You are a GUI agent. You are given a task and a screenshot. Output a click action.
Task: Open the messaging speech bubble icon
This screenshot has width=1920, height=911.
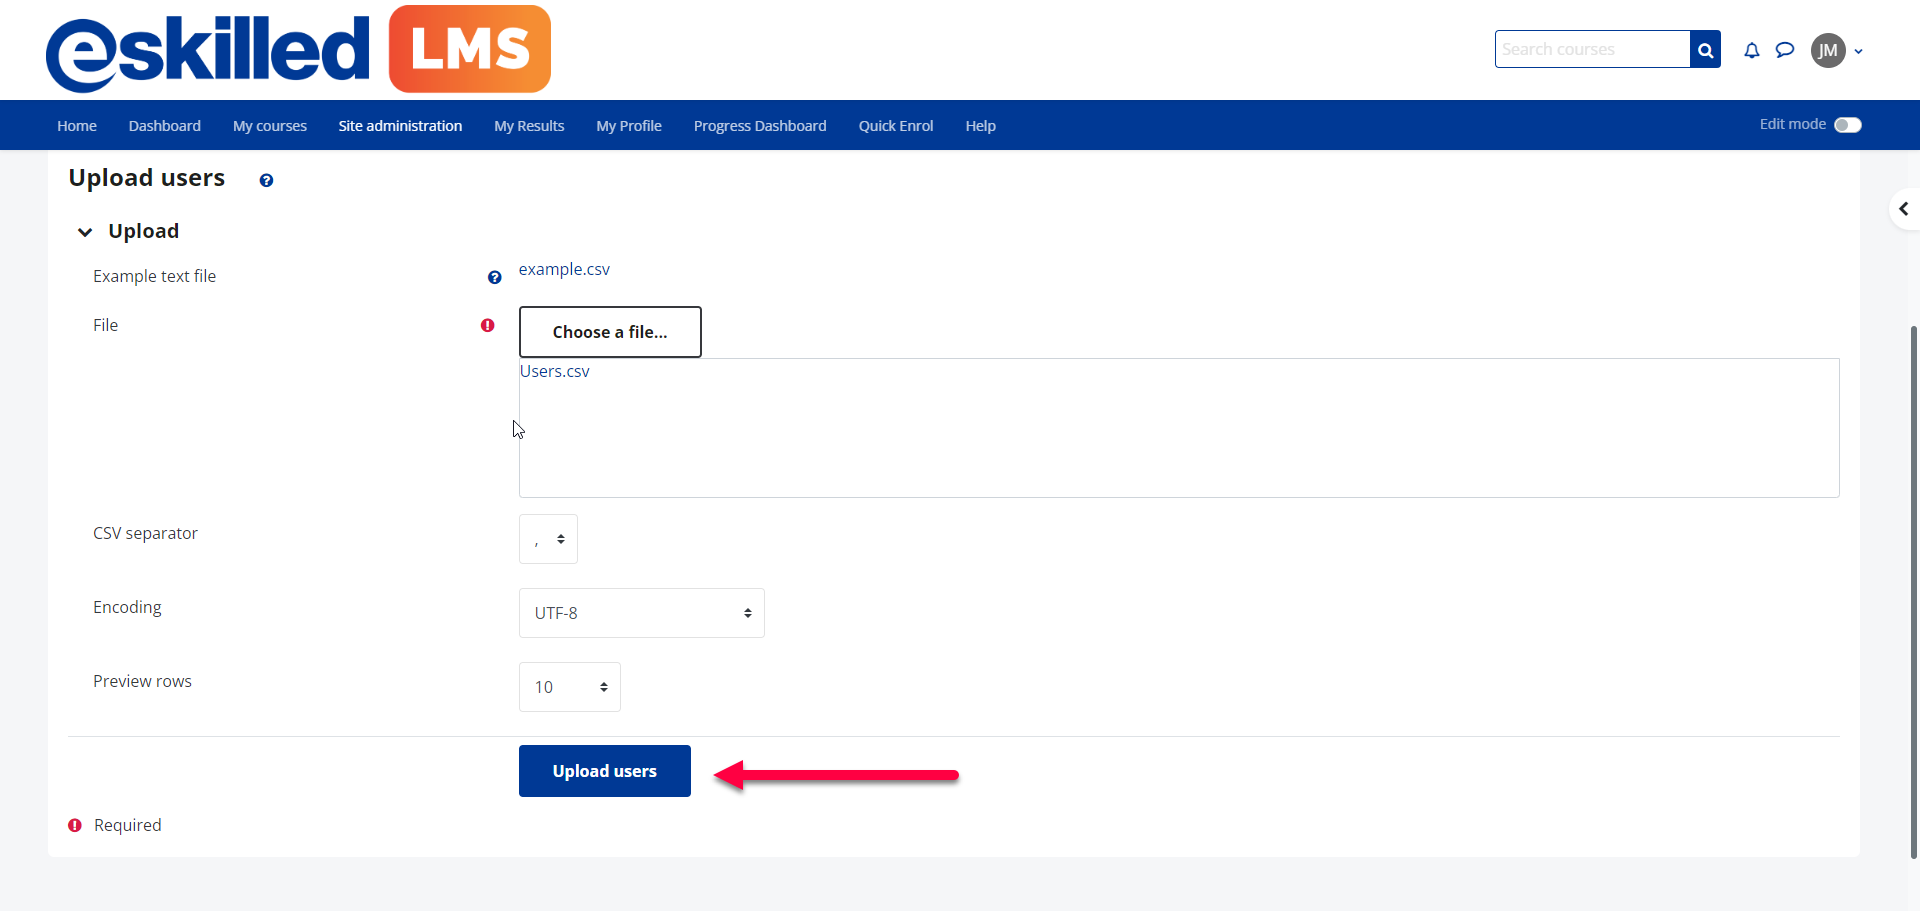coord(1785,50)
